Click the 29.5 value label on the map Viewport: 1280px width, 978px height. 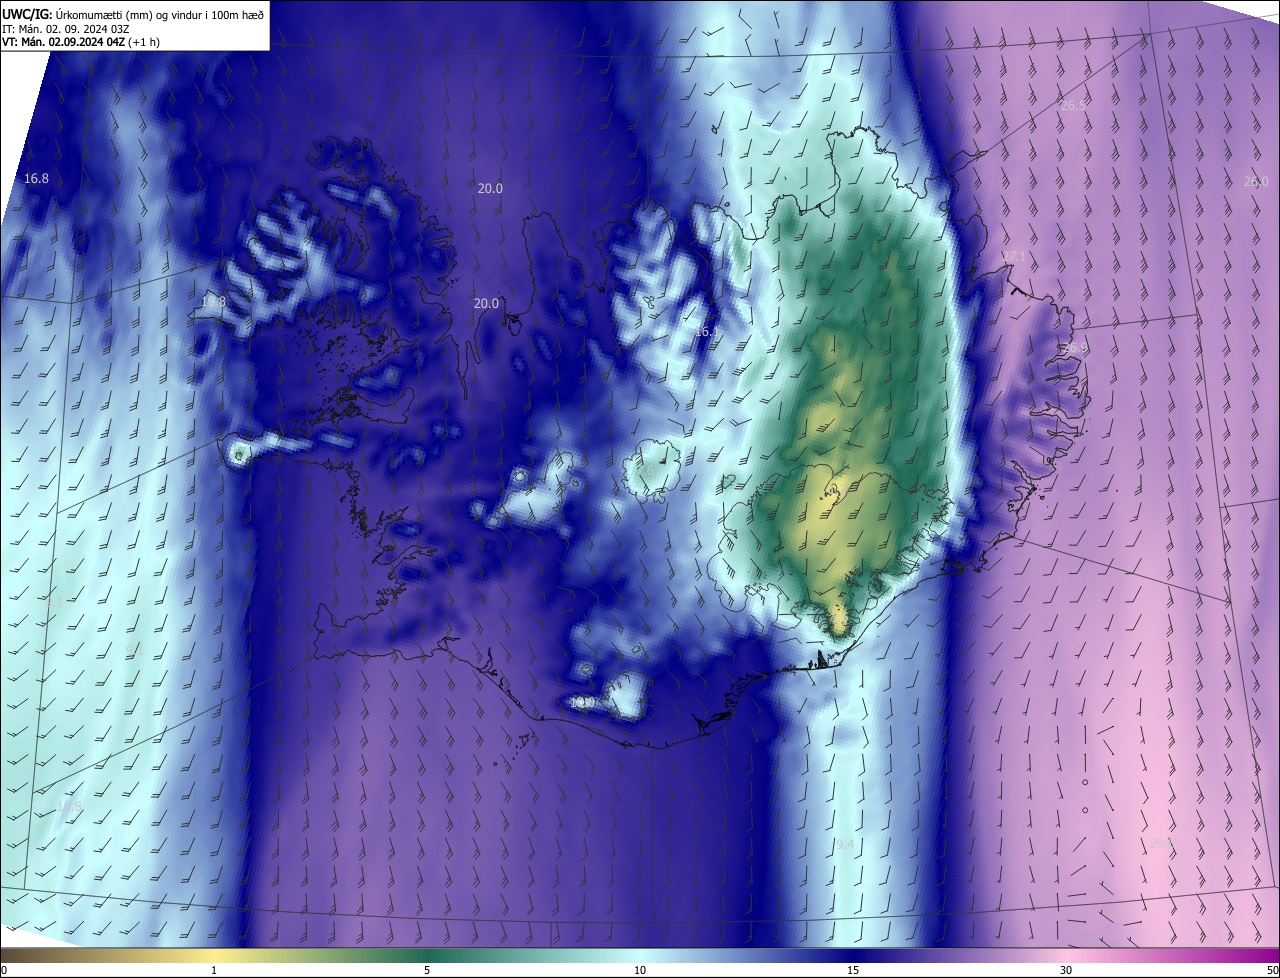(x=1161, y=844)
